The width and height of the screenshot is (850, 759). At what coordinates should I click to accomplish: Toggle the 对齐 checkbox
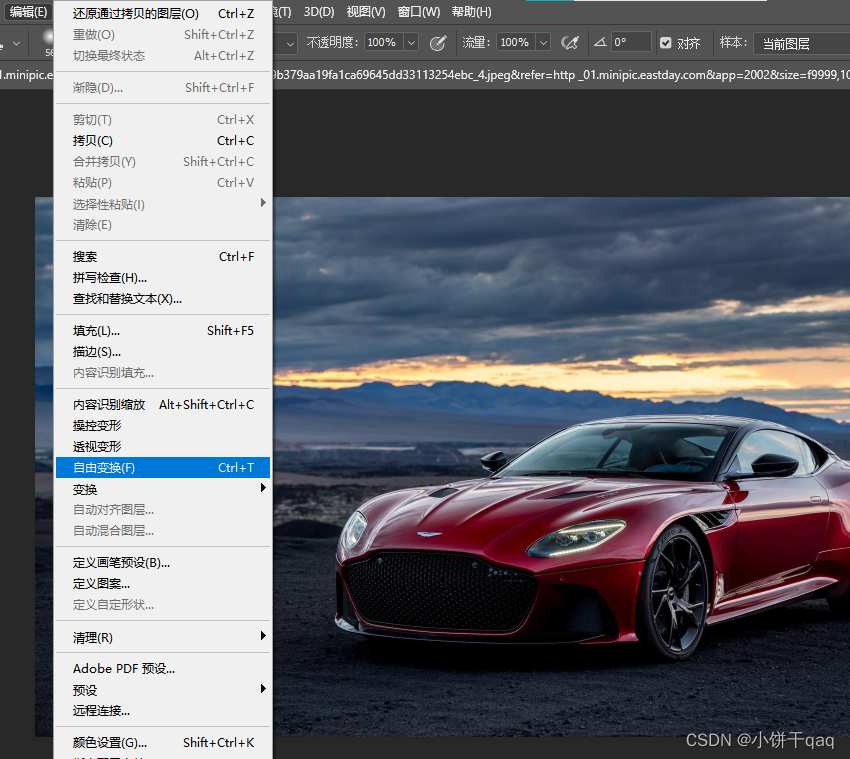pos(666,43)
